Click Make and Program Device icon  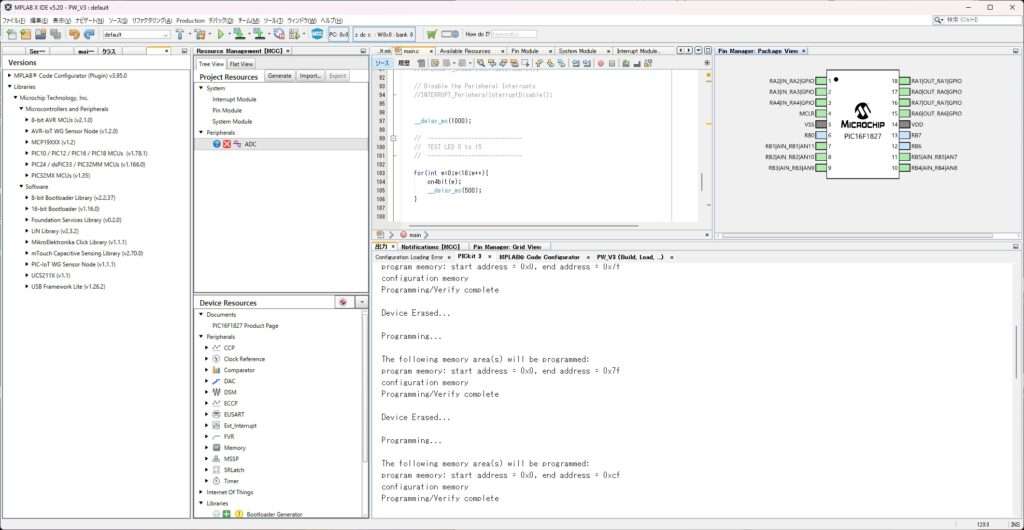pyautogui.click(x=239, y=34)
